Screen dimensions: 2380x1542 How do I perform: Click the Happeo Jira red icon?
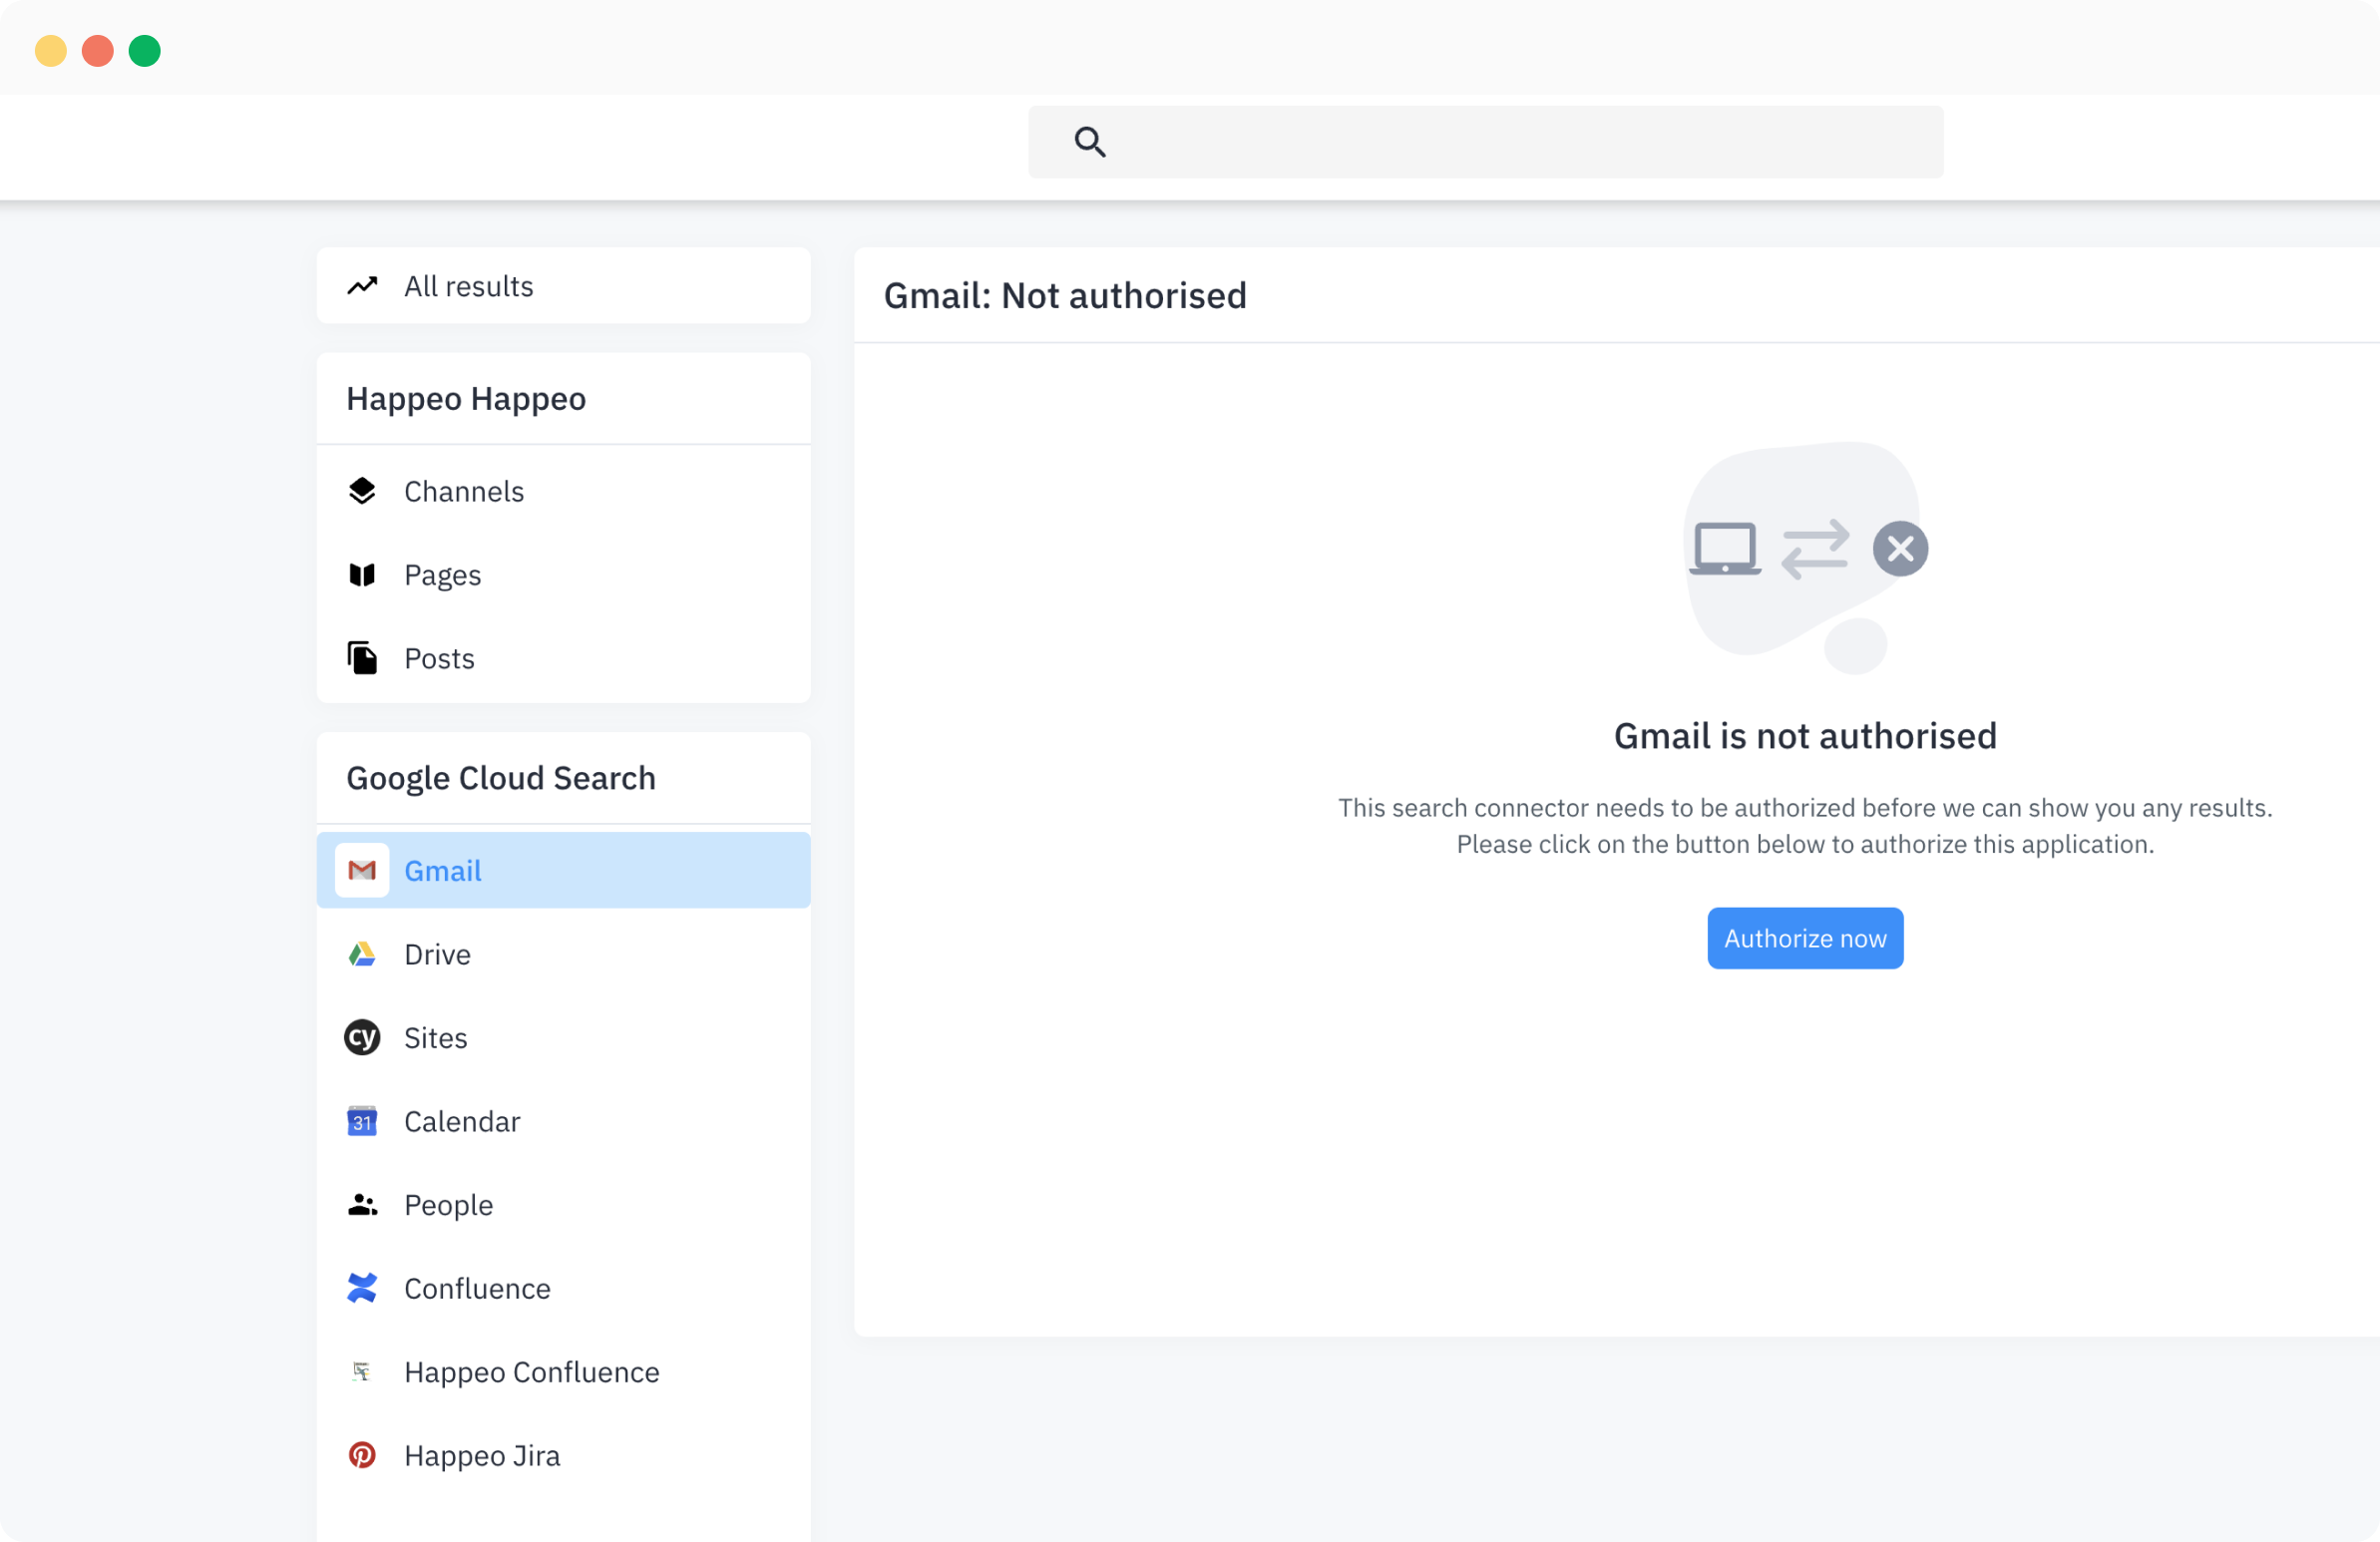[x=362, y=1455]
